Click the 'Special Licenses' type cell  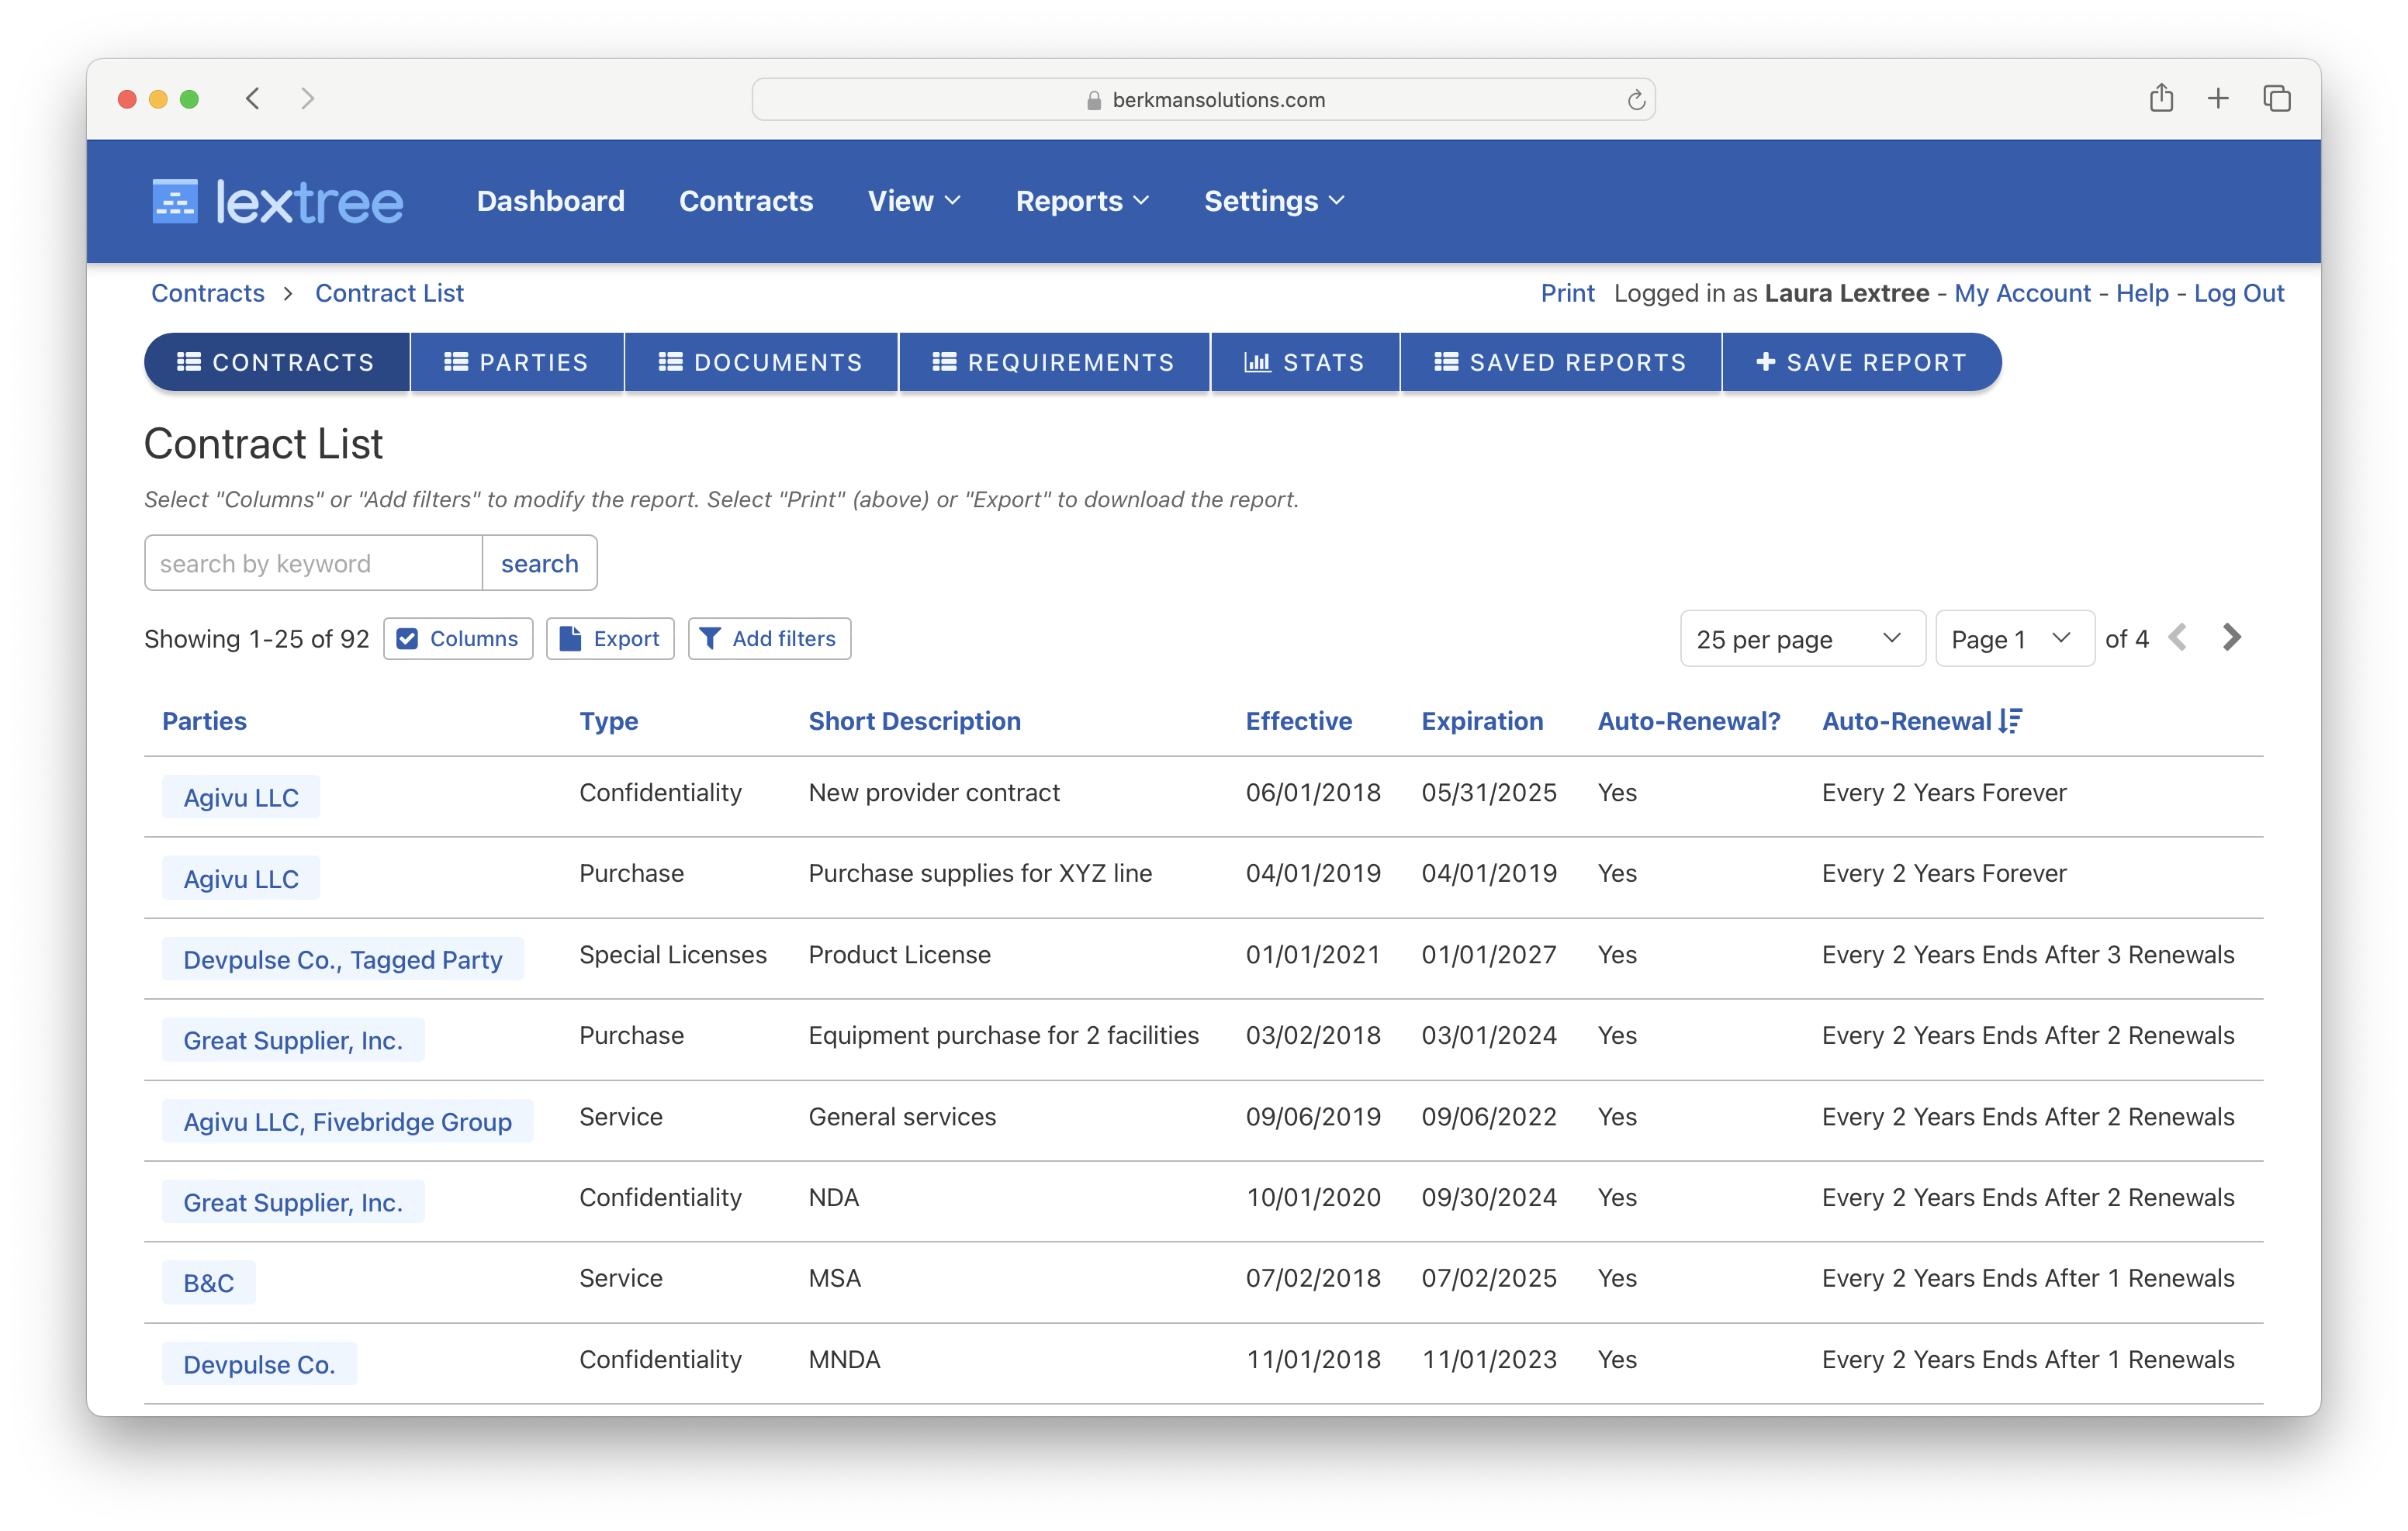(x=673, y=954)
